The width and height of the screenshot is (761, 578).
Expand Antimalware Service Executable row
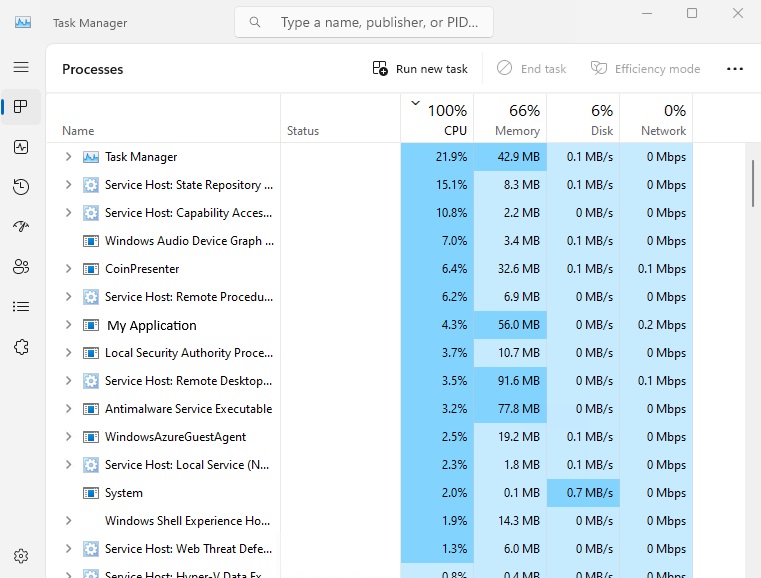tap(68, 409)
